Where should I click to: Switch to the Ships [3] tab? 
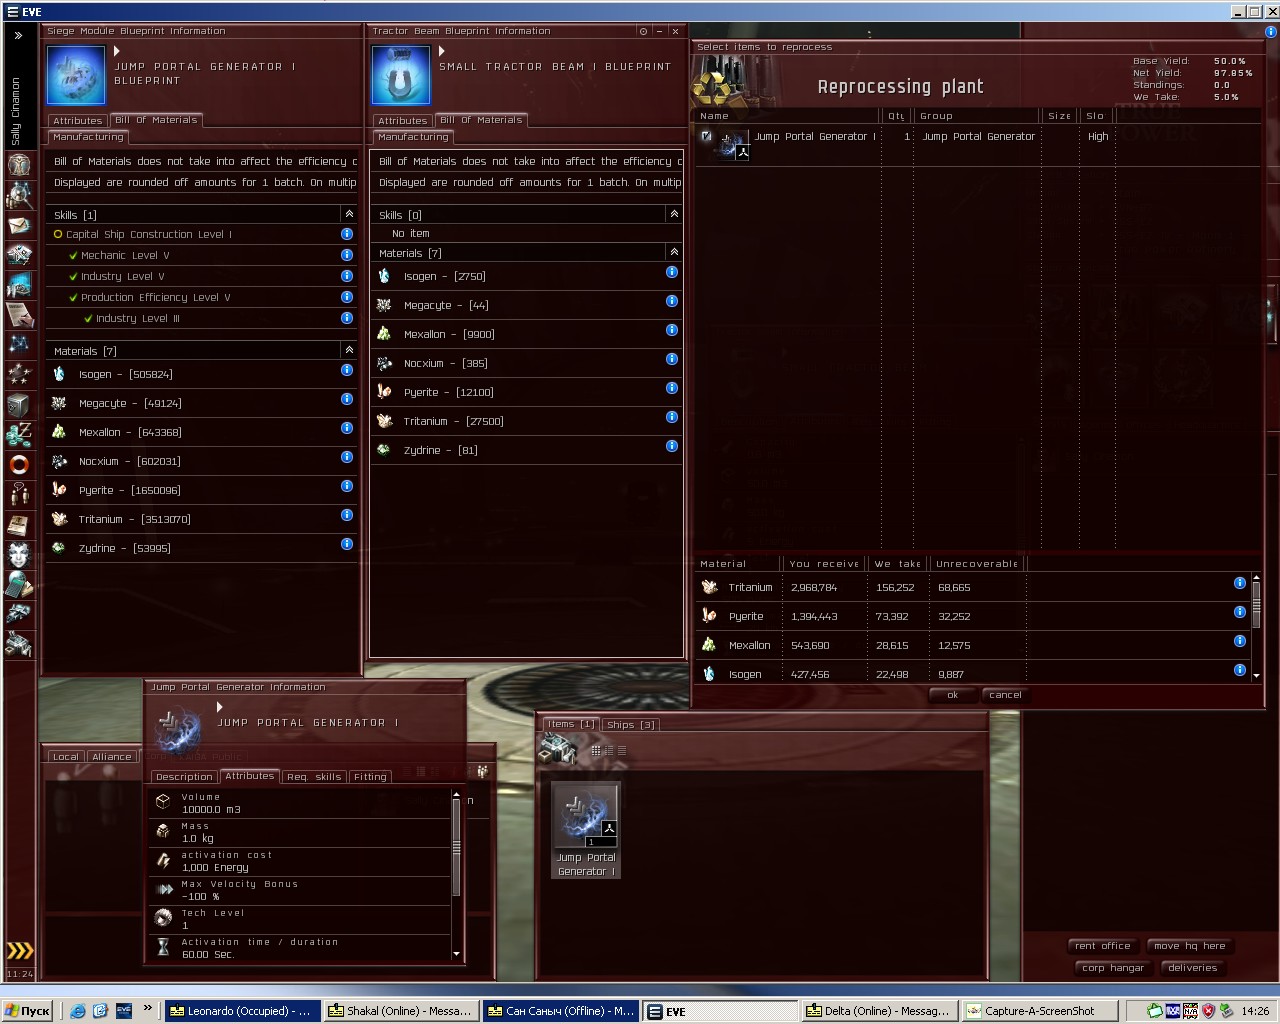click(x=630, y=725)
